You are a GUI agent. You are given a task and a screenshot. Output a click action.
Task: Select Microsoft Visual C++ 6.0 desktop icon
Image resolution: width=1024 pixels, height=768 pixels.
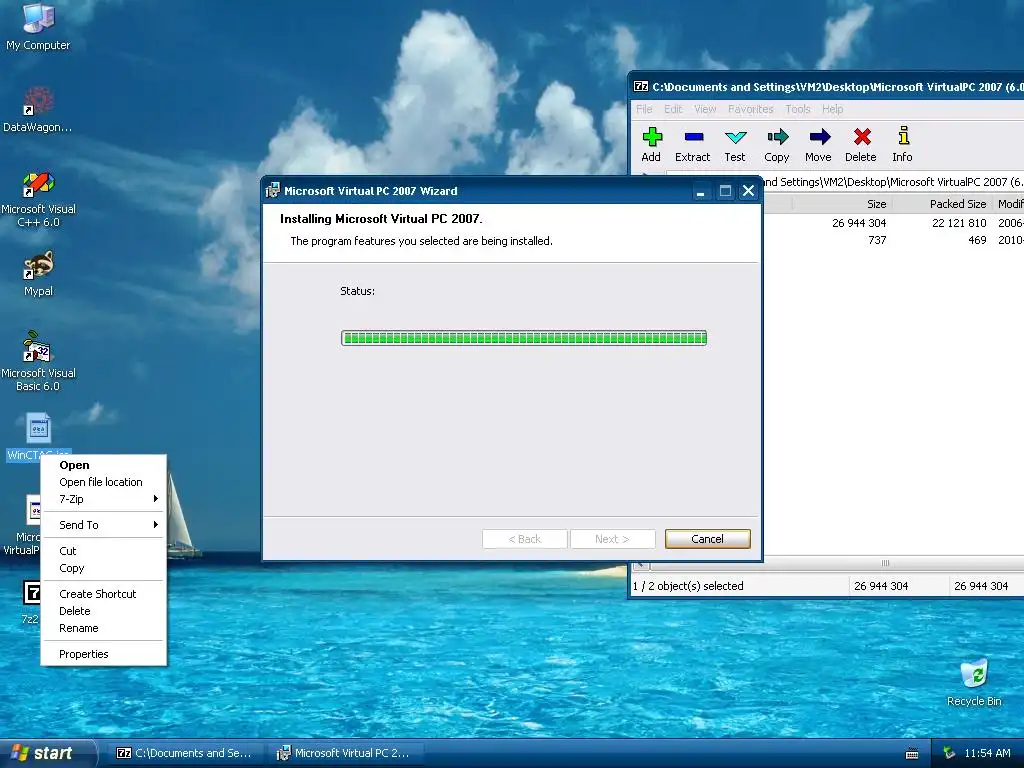(x=38, y=199)
